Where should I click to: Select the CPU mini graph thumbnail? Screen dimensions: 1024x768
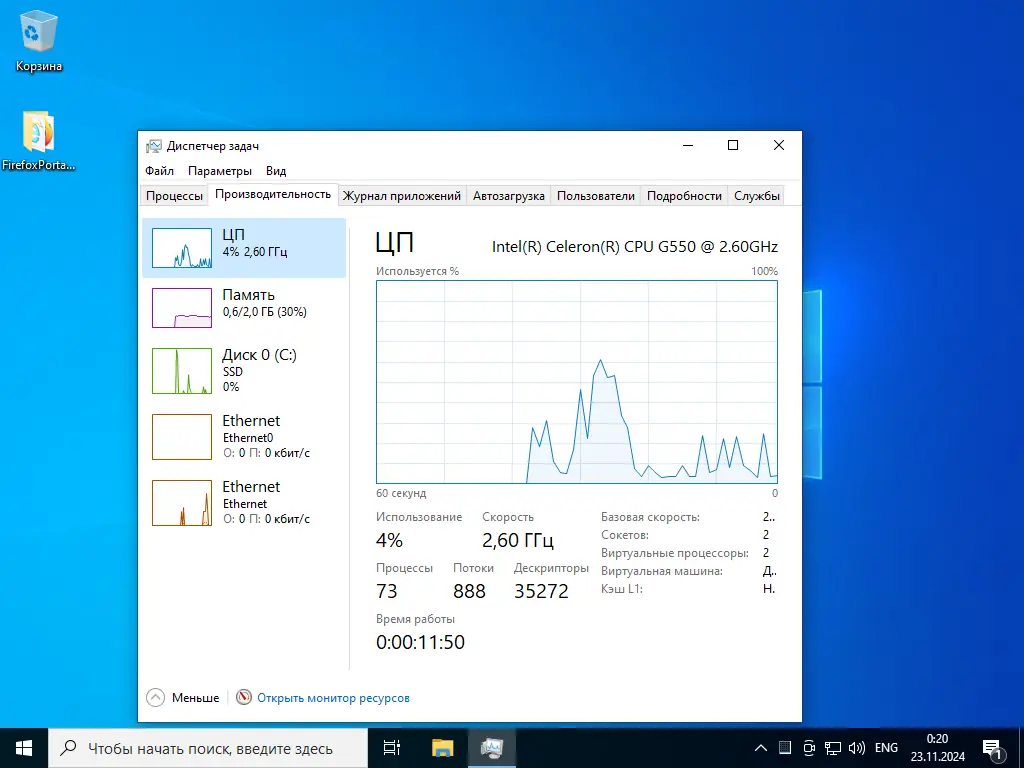182,248
